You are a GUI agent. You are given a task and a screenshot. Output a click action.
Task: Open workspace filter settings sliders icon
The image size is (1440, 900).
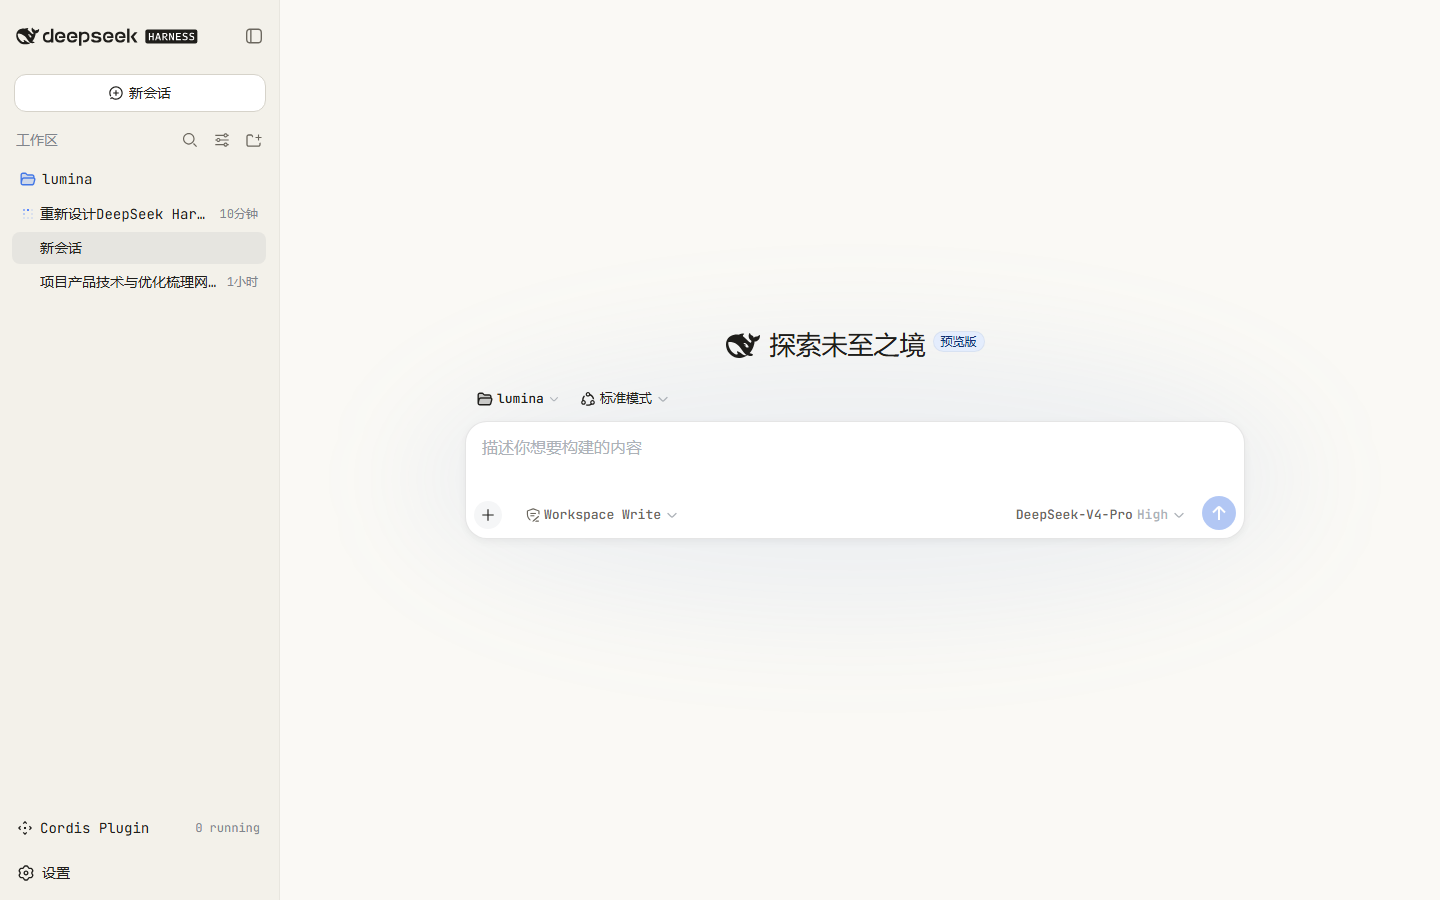[x=222, y=140]
